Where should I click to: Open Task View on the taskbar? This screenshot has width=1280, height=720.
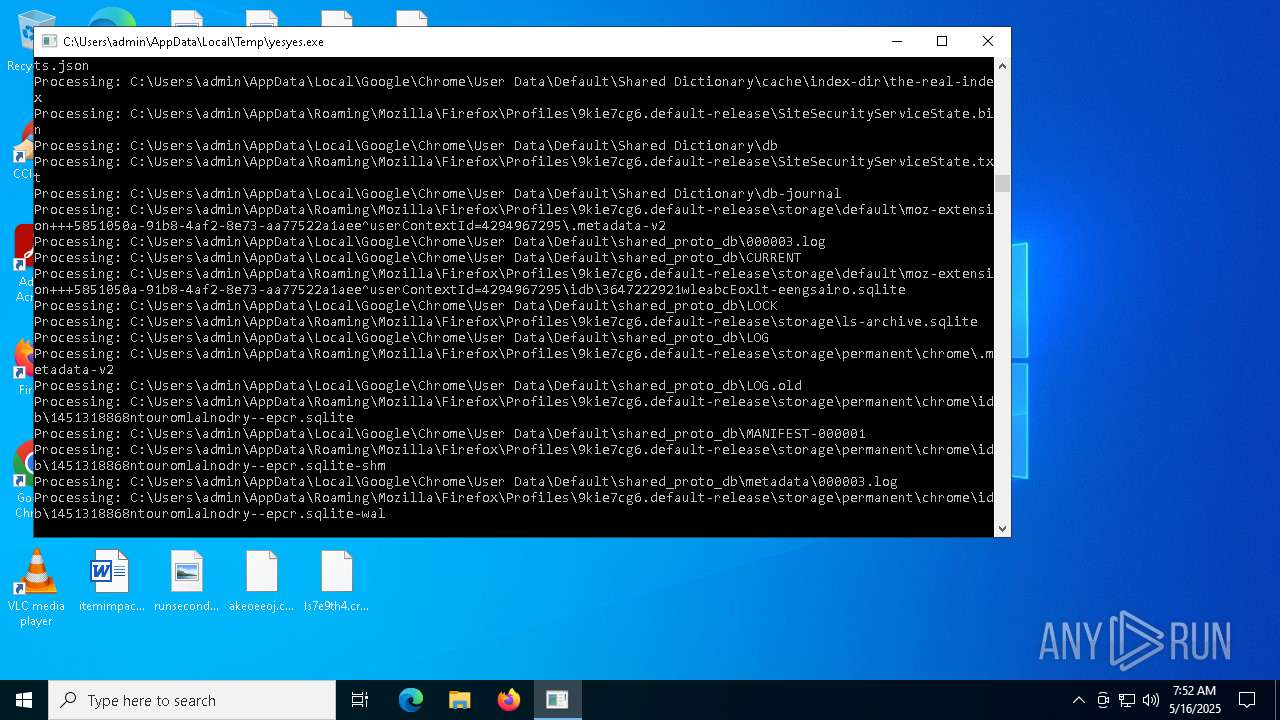360,700
